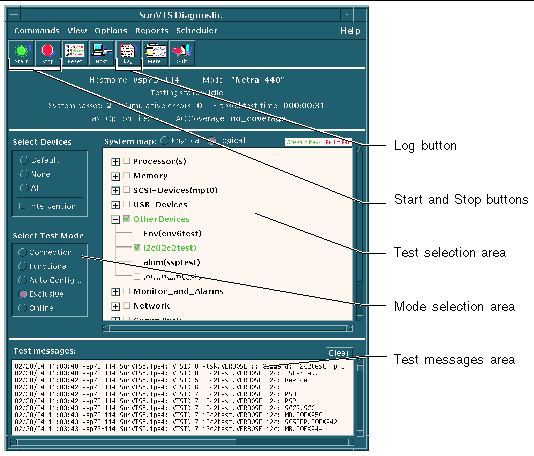Open the Scheduler menu
Viewport: 534px width, 456px height.
[197, 31]
